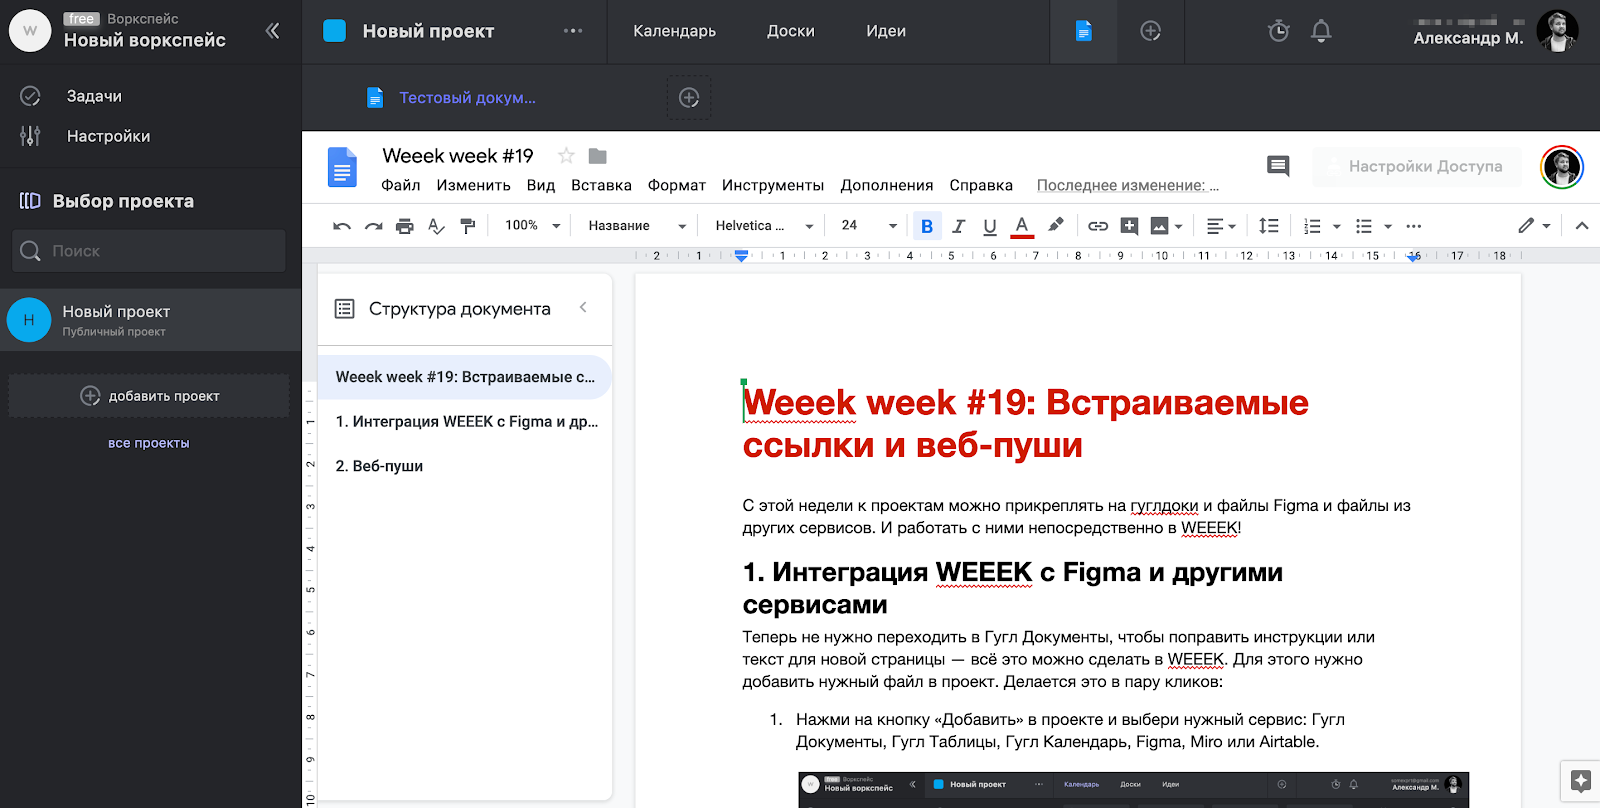Select the paint format roller tool
1600x808 pixels.
click(467, 226)
